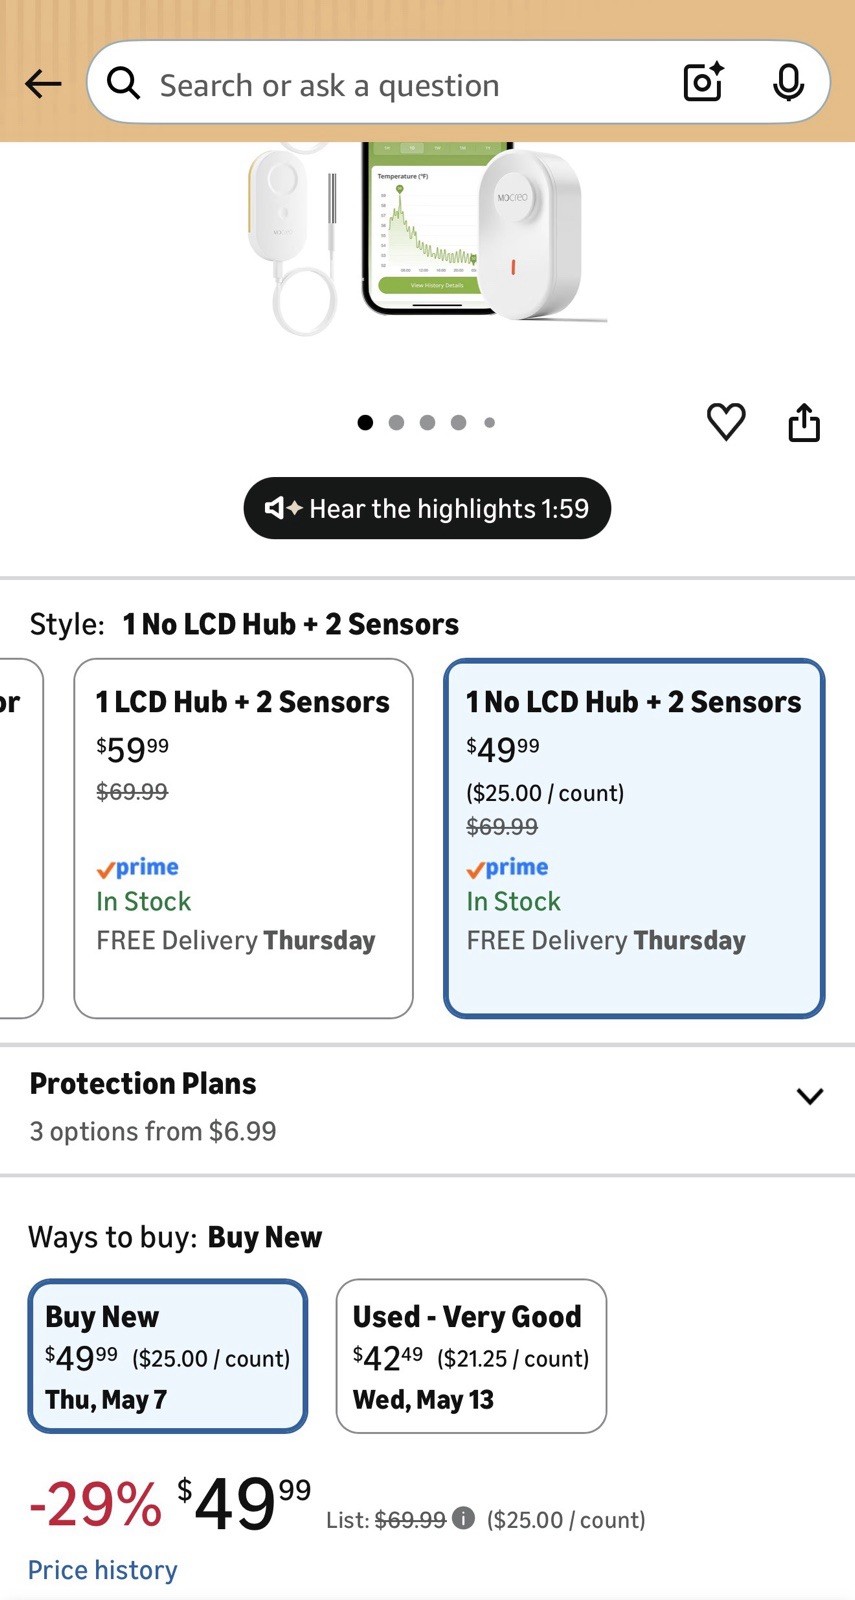Image resolution: width=855 pixels, height=1600 pixels.
Task: Choose the Buy New option
Action: coord(168,1356)
